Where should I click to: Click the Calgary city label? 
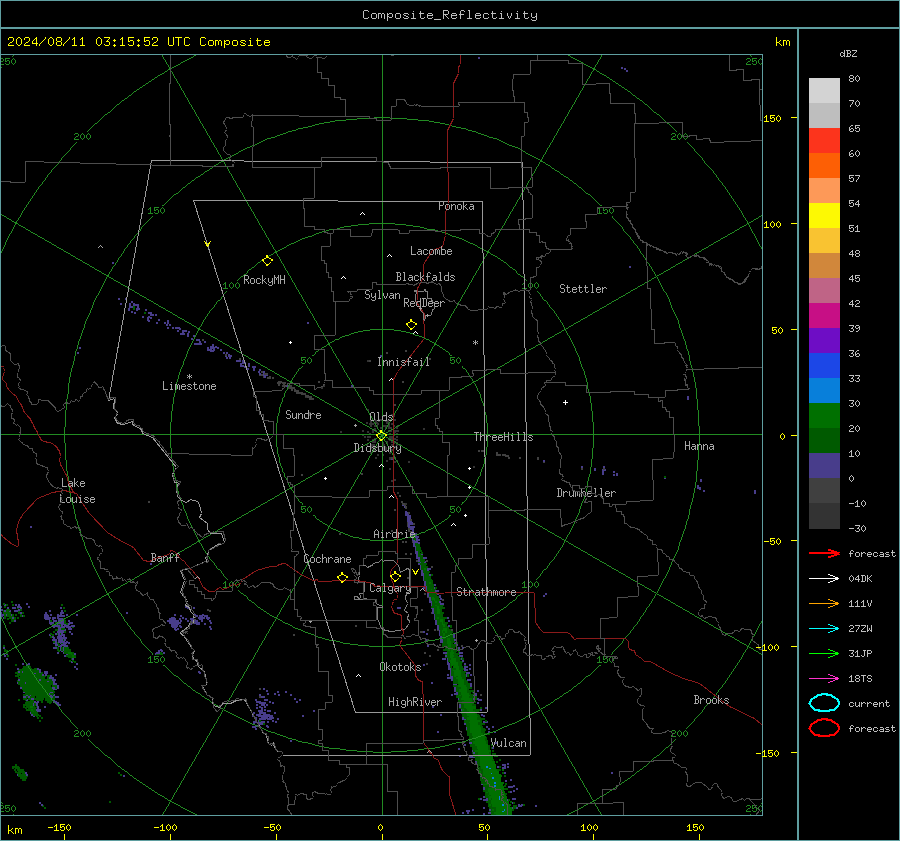point(390,588)
